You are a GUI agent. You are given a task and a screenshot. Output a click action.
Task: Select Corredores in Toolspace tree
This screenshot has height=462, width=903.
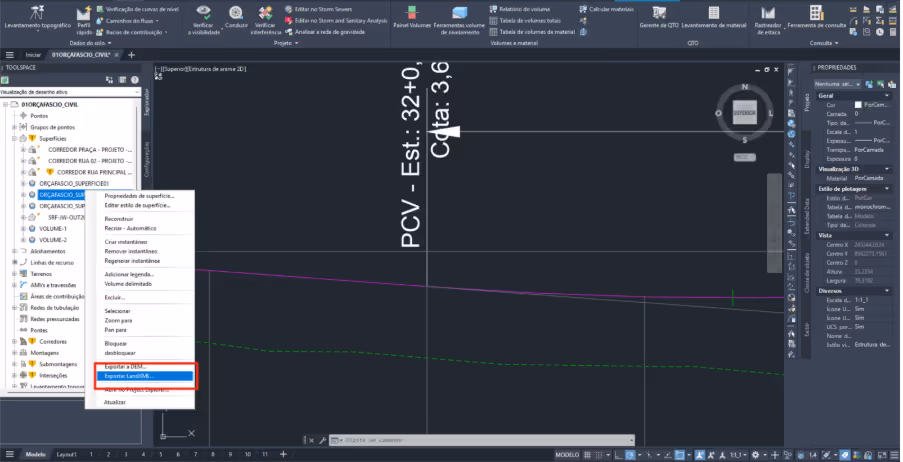[x=52, y=342]
